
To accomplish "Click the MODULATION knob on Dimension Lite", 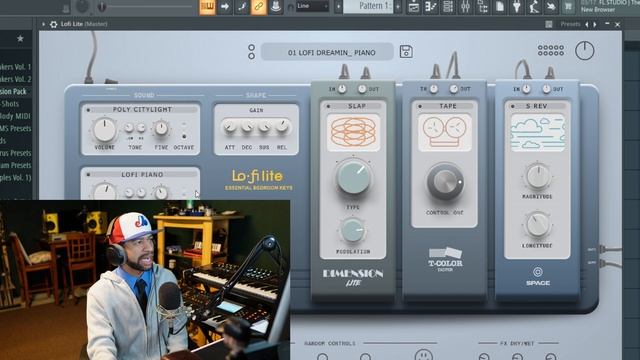I will [x=353, y=230].
